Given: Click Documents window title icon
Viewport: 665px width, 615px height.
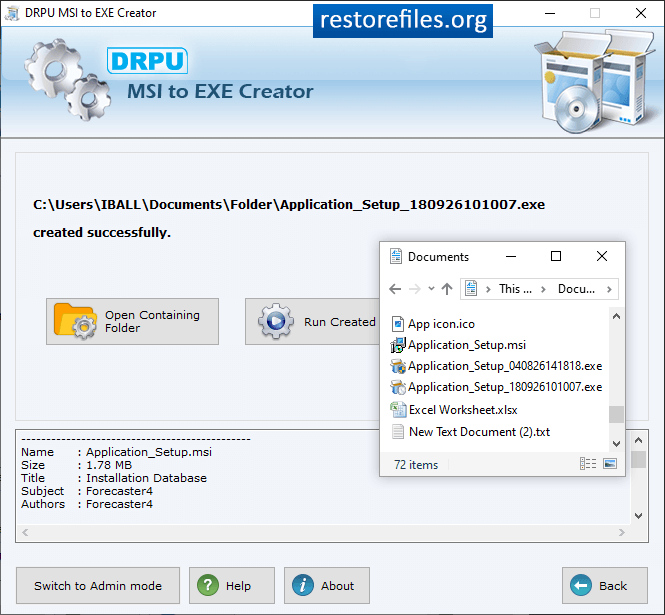Looking at the screenshot, I should (x=396, y=256).
